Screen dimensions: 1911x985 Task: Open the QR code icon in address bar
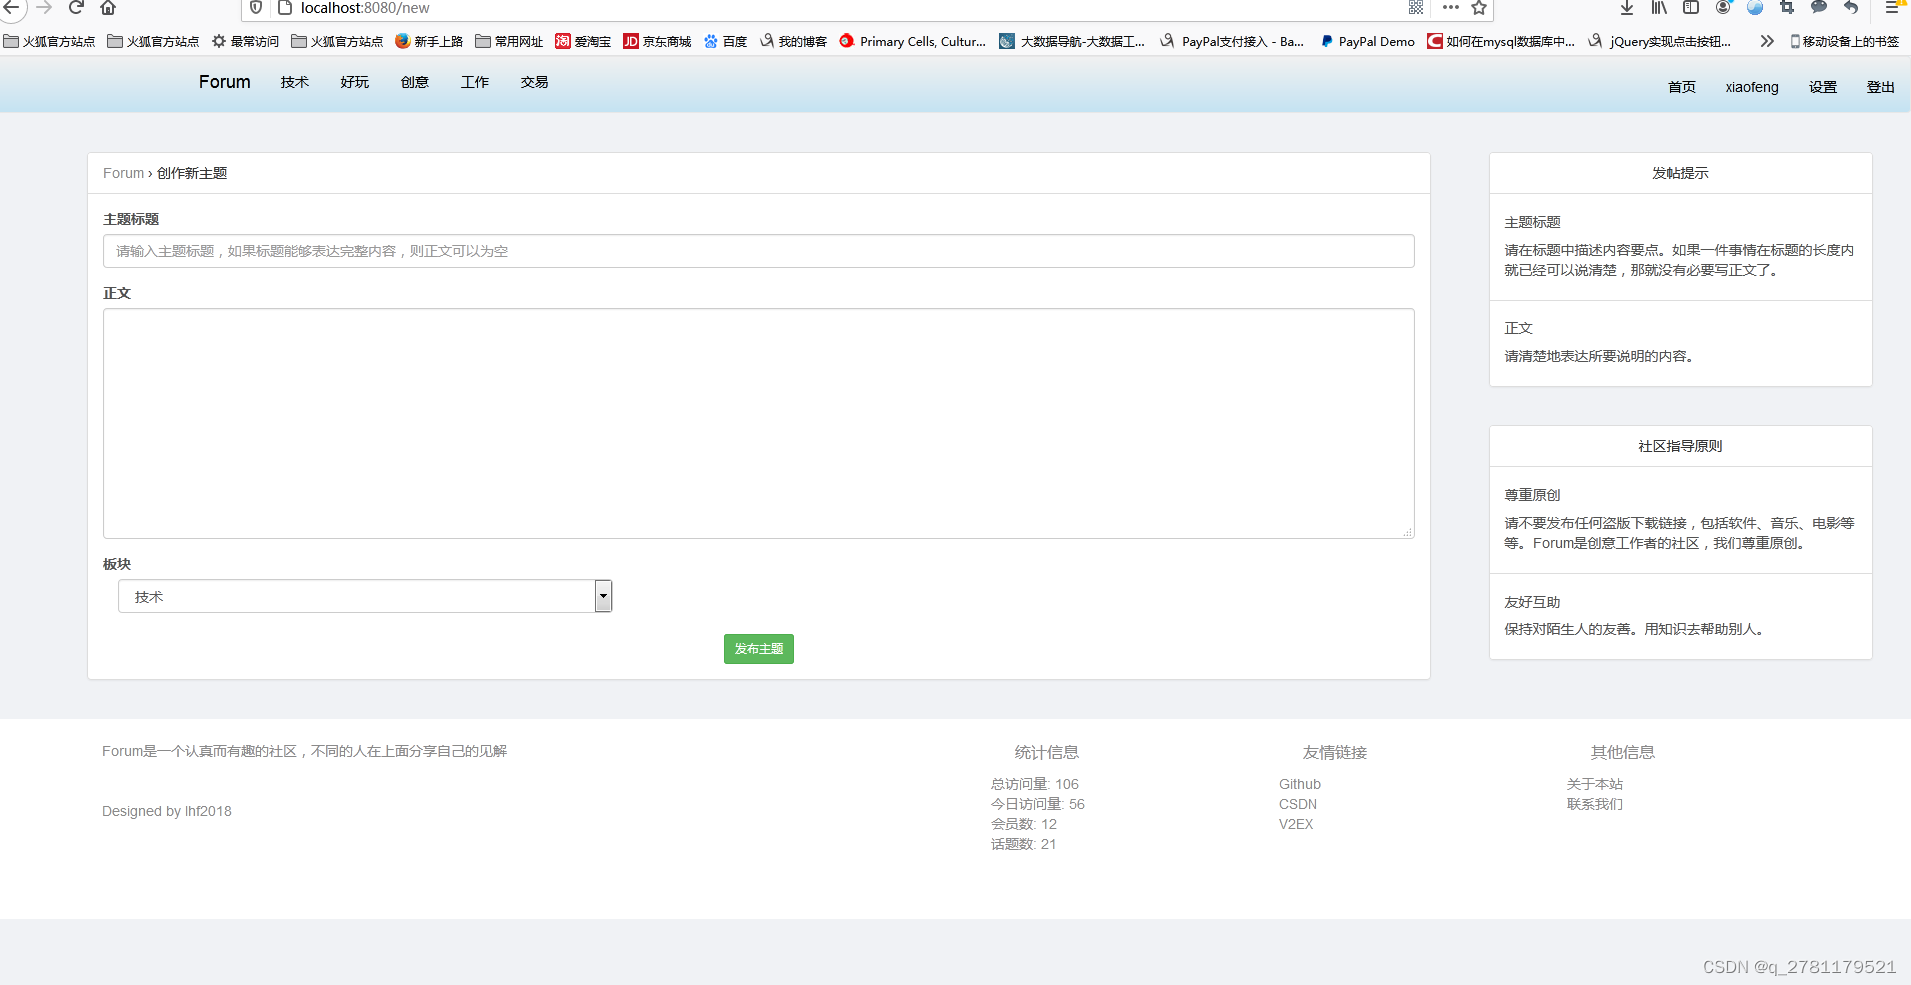(1416, 8)
